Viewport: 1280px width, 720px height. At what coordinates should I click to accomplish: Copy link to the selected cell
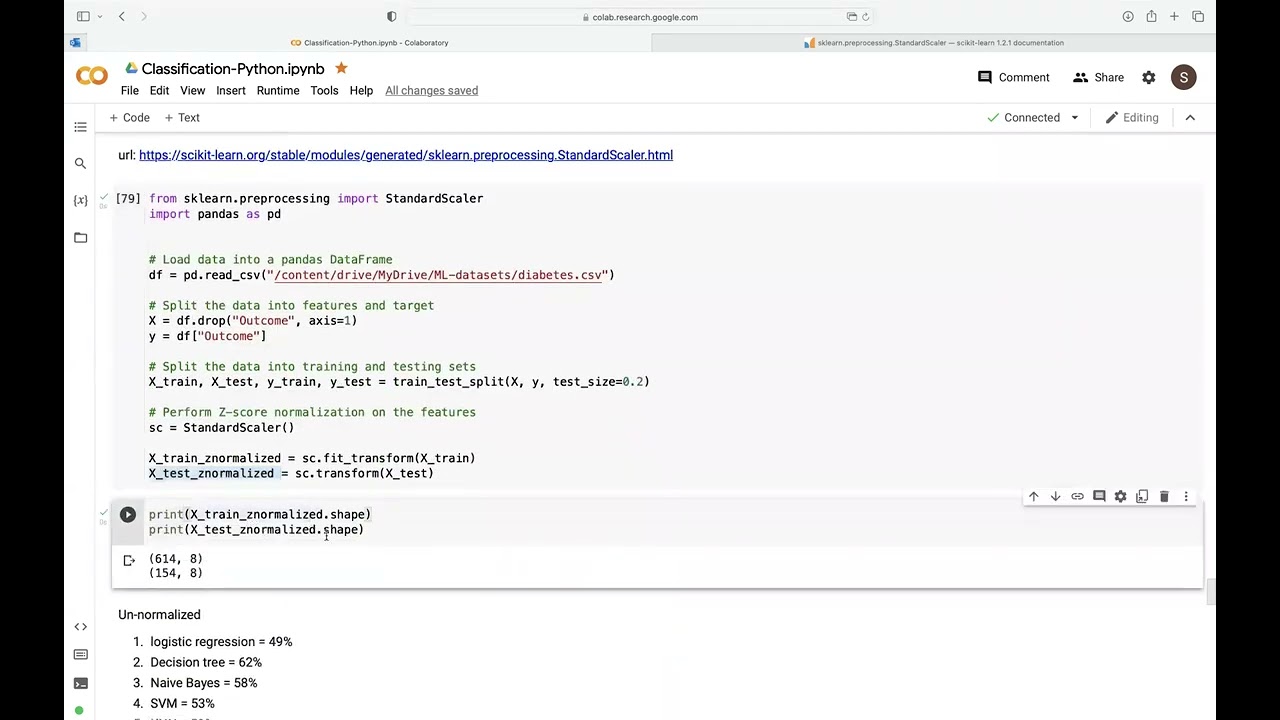point(1077,497)
